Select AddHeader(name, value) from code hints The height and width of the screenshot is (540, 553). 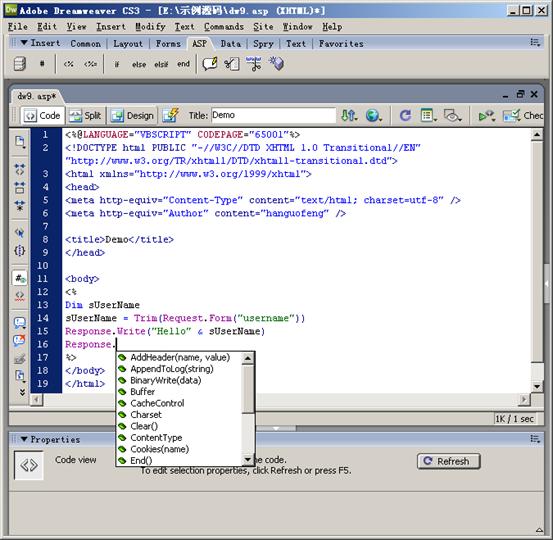coord(180,357)
